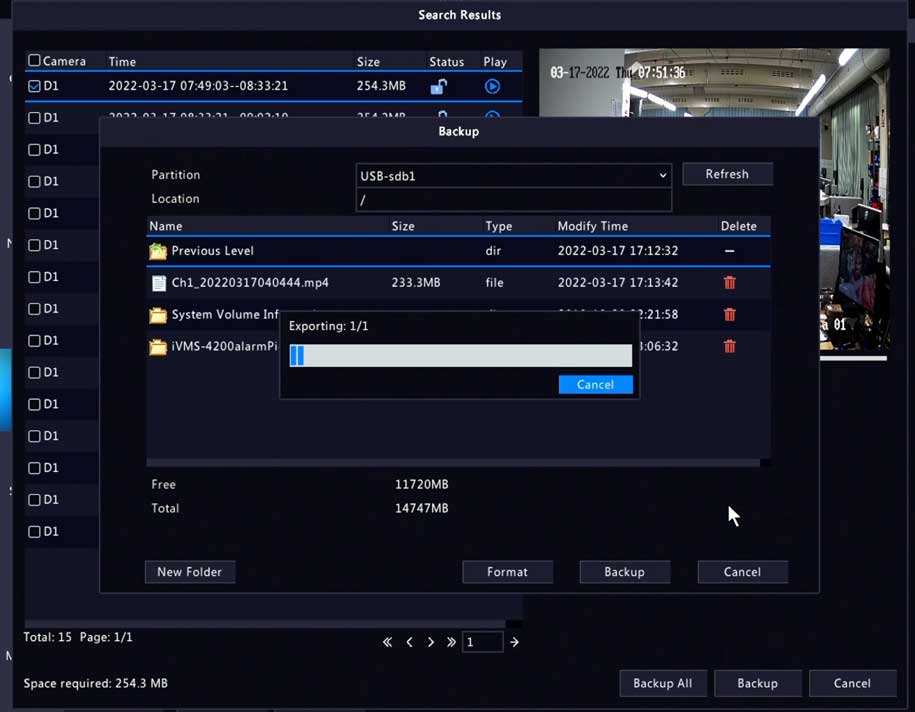
Task: Open the Partition USB-sdb1 dropdown
Action: (513, 176)
